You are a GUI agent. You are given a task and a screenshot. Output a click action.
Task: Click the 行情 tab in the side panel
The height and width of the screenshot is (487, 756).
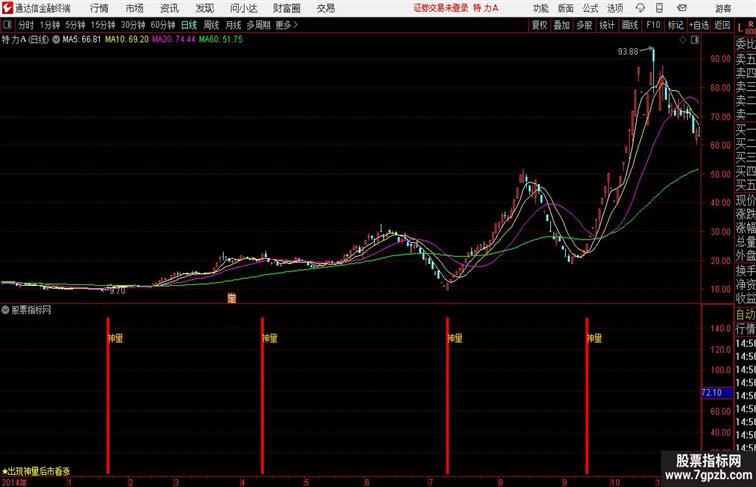tap(745, 329)
